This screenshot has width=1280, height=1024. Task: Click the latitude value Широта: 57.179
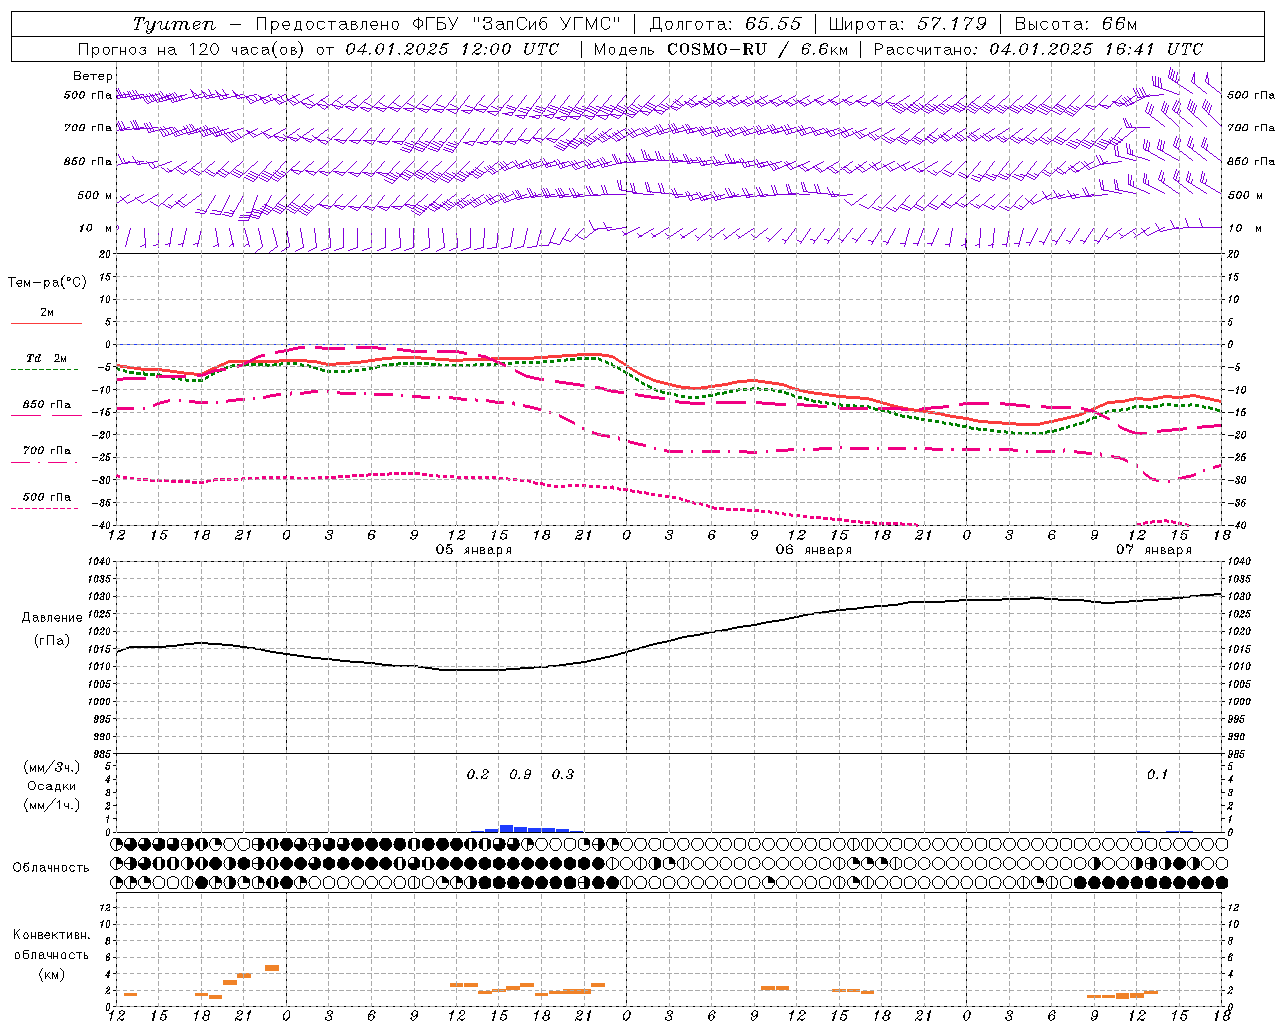(x=908, y=24)
